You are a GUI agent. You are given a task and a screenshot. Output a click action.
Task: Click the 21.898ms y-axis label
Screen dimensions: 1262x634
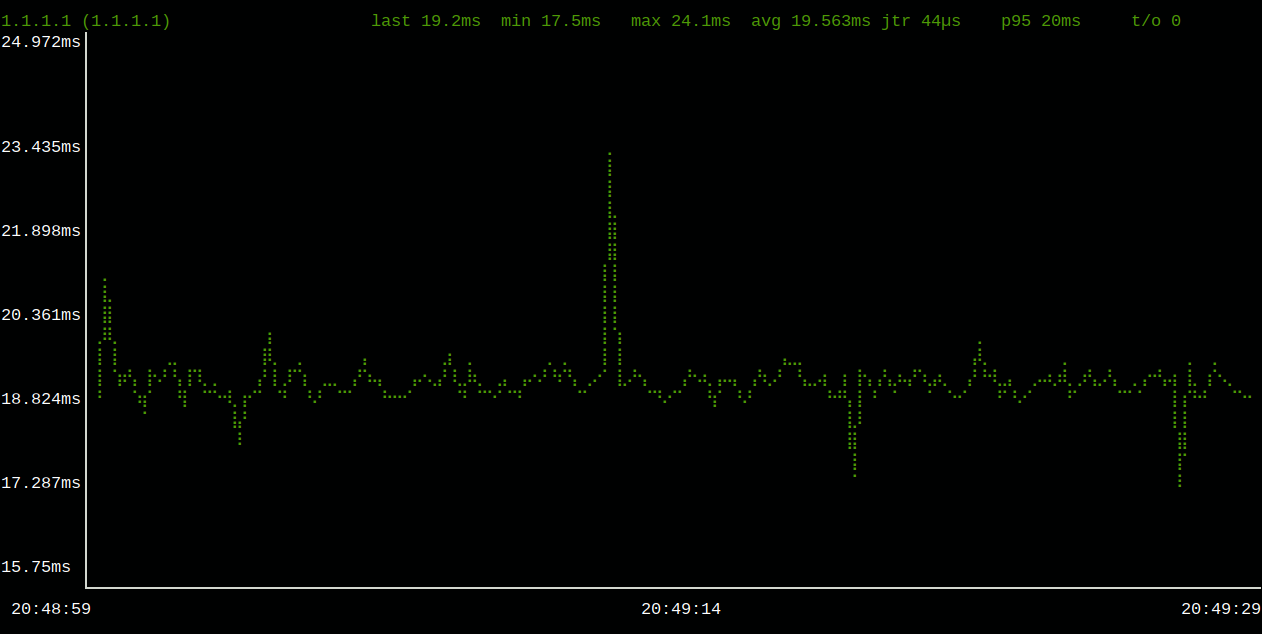41,231
